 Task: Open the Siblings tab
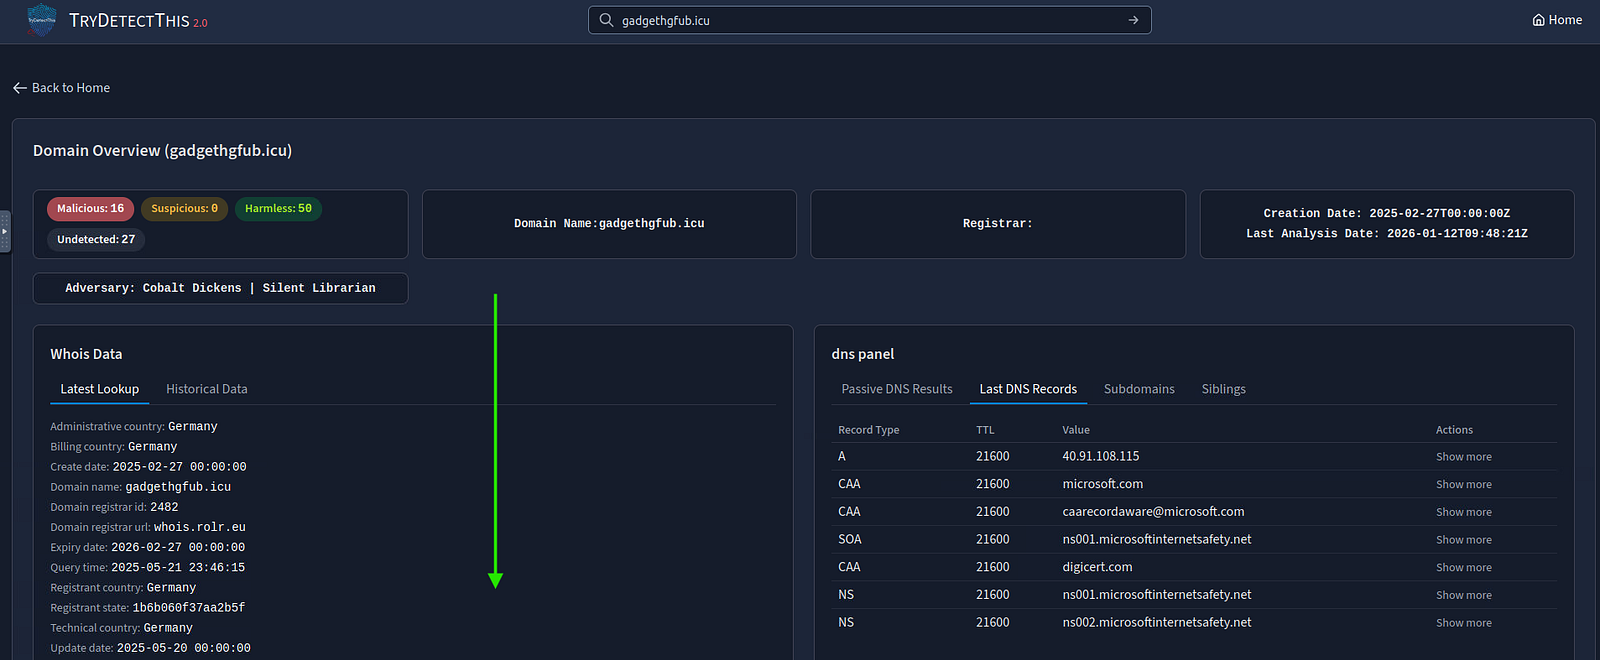click(1223, 389)
